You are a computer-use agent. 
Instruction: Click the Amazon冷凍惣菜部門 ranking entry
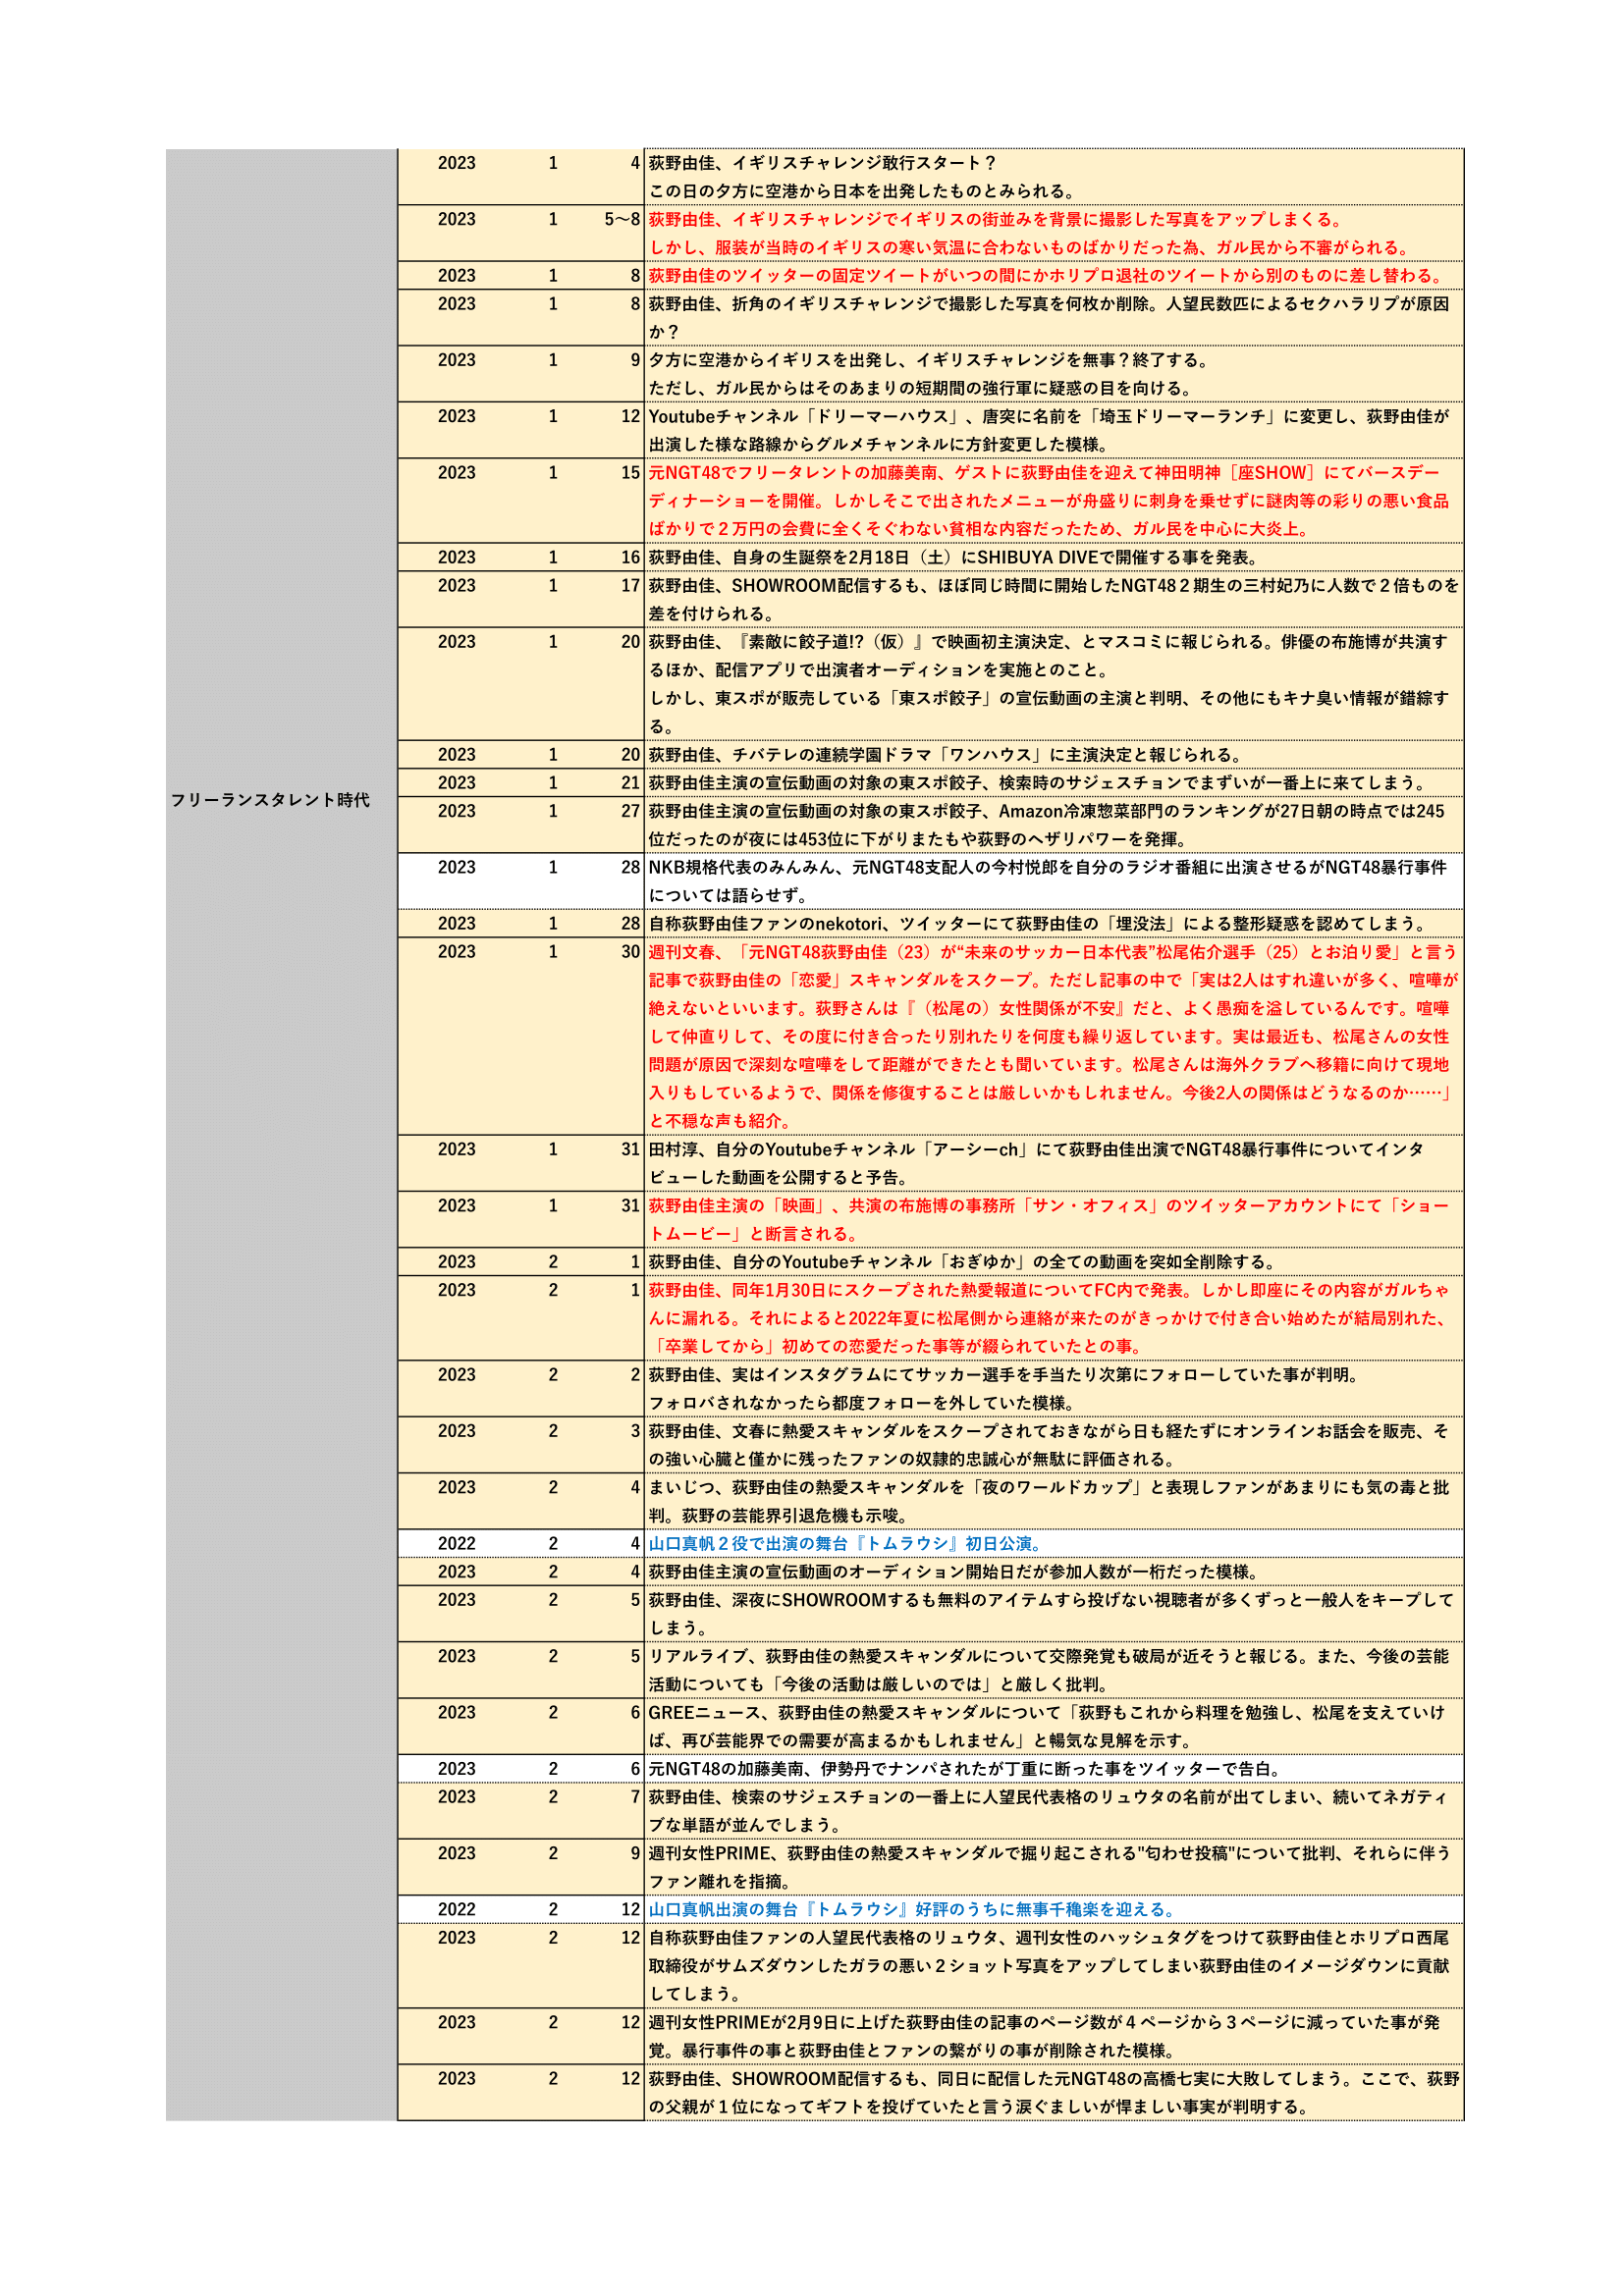point(1054,825)
